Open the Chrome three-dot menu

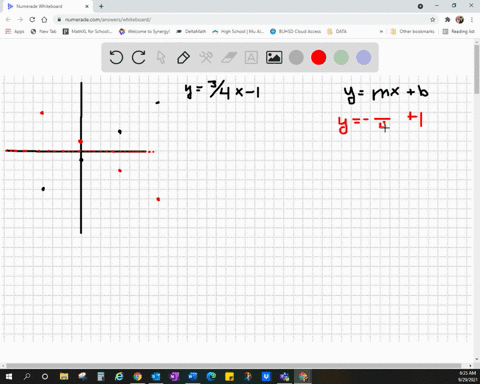472,20
